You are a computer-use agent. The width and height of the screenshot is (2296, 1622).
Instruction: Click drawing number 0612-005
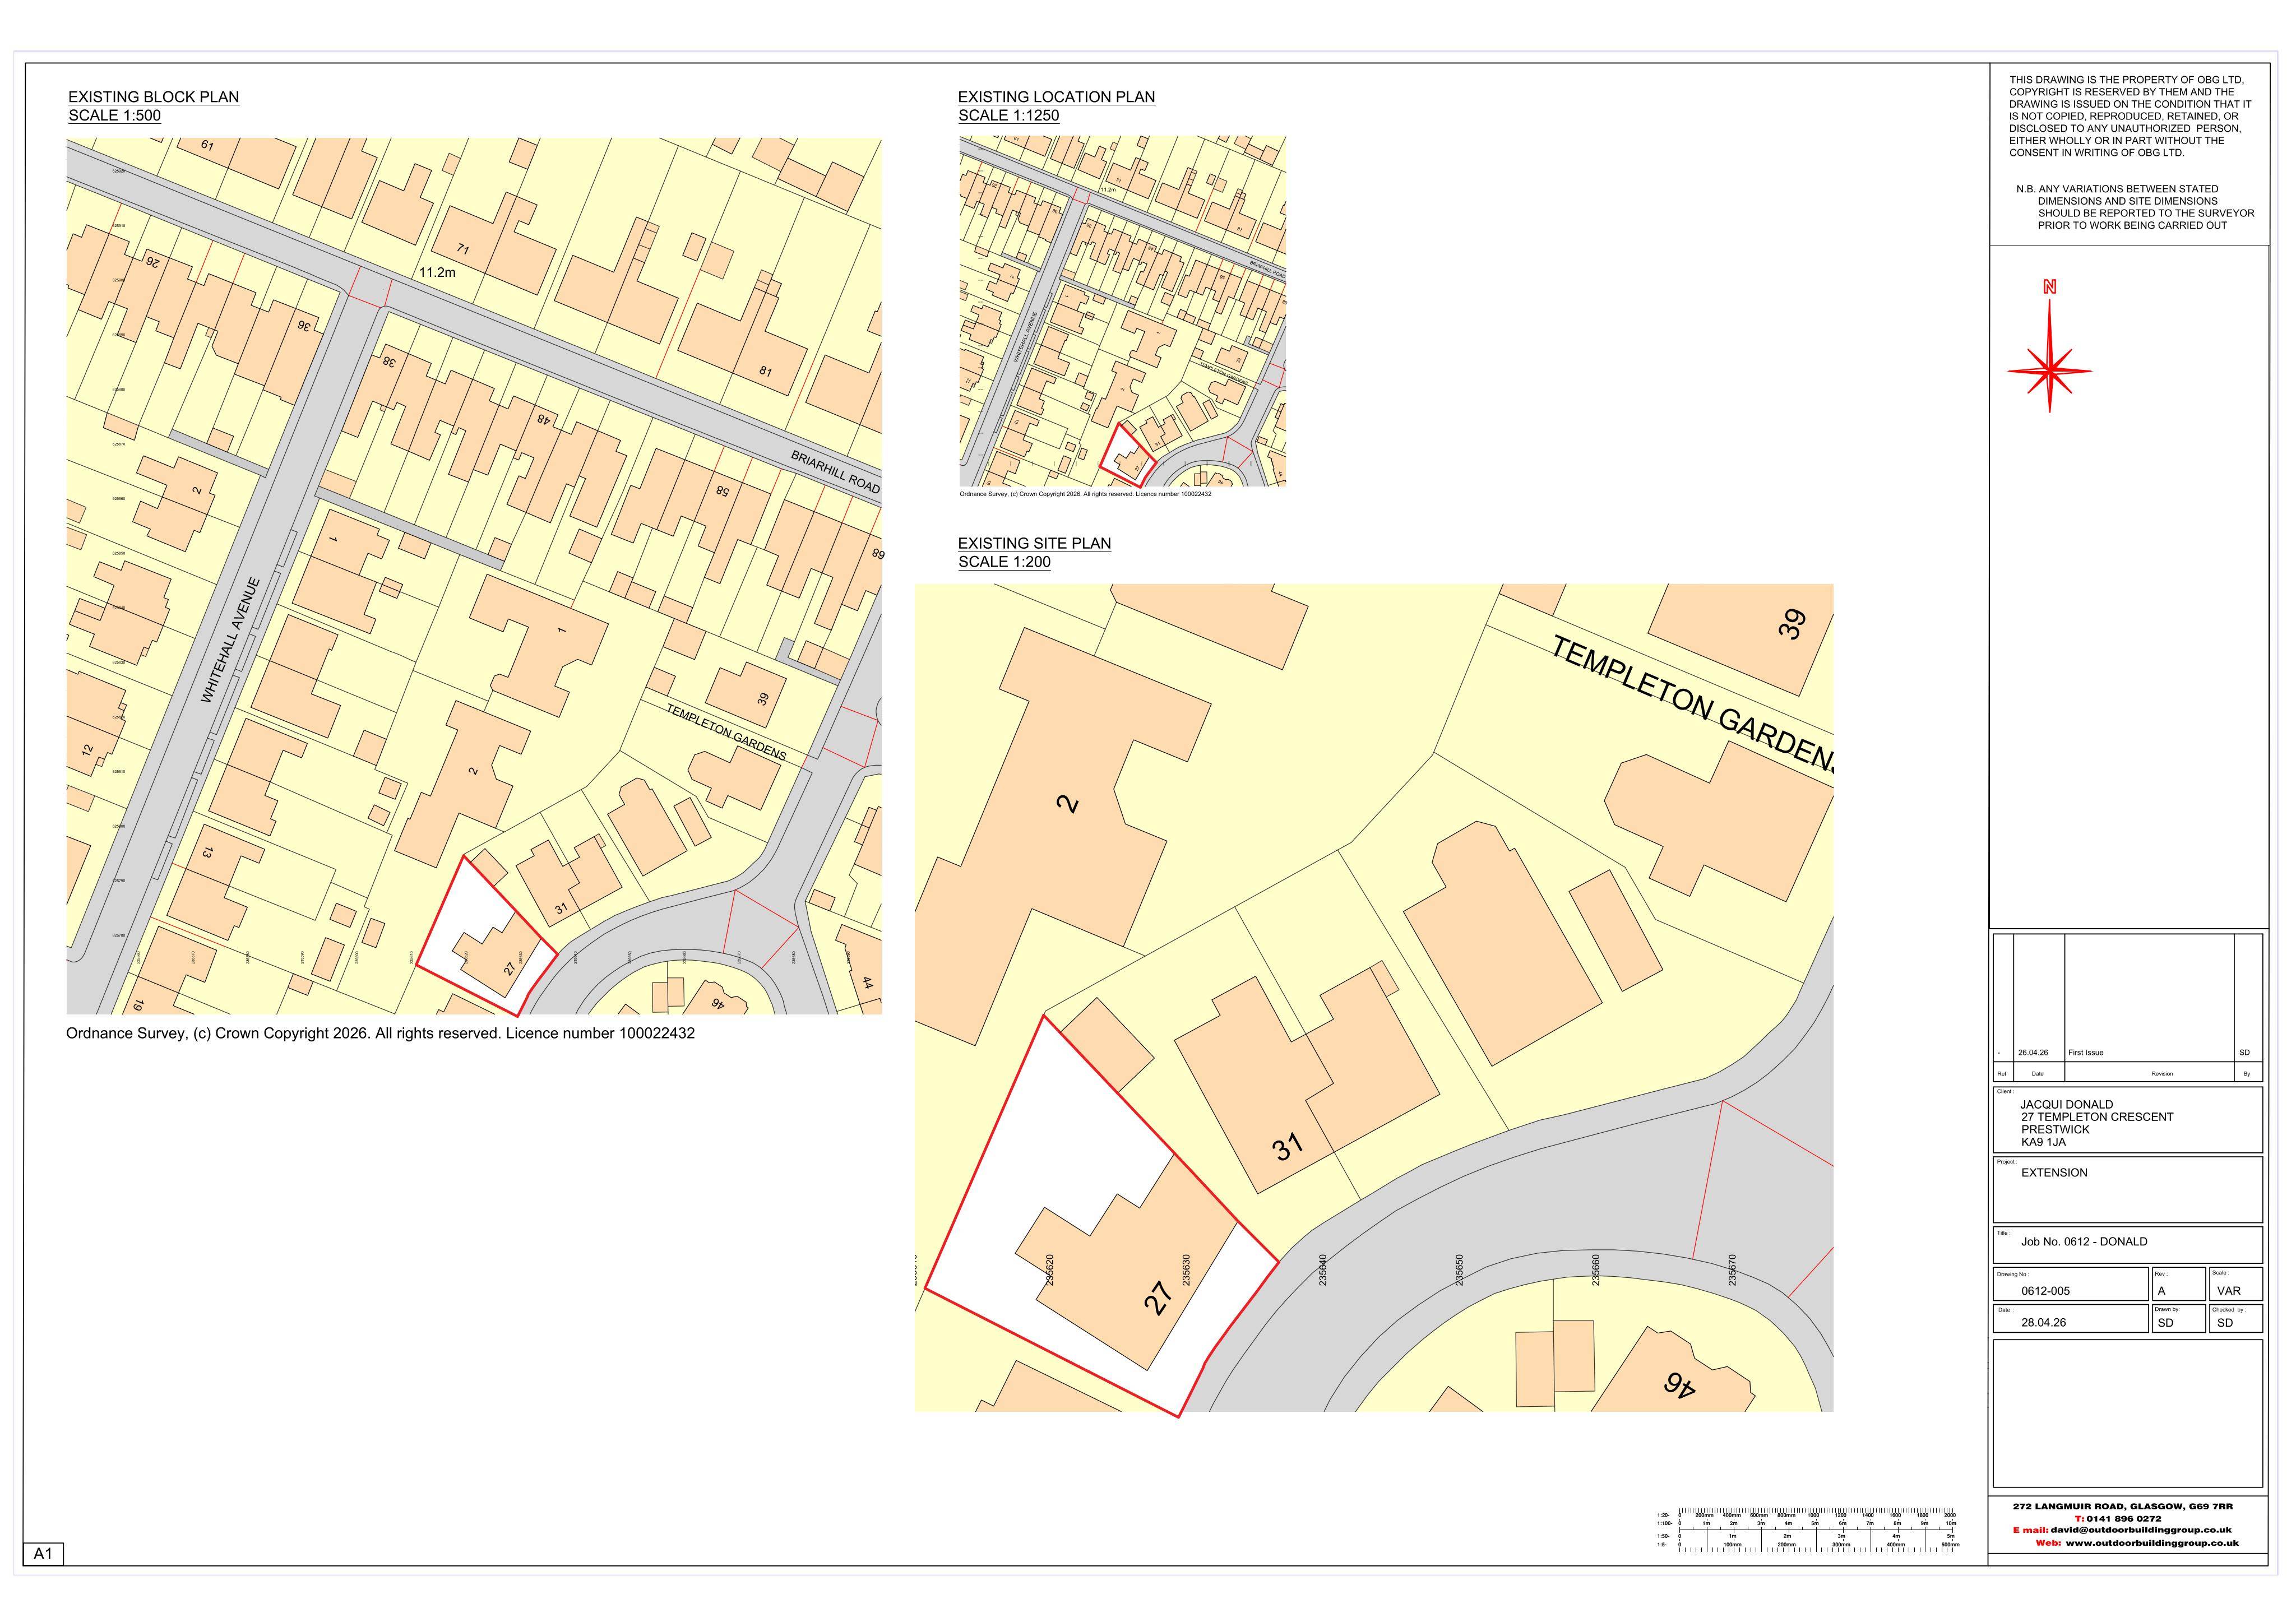[2045, 1291]
